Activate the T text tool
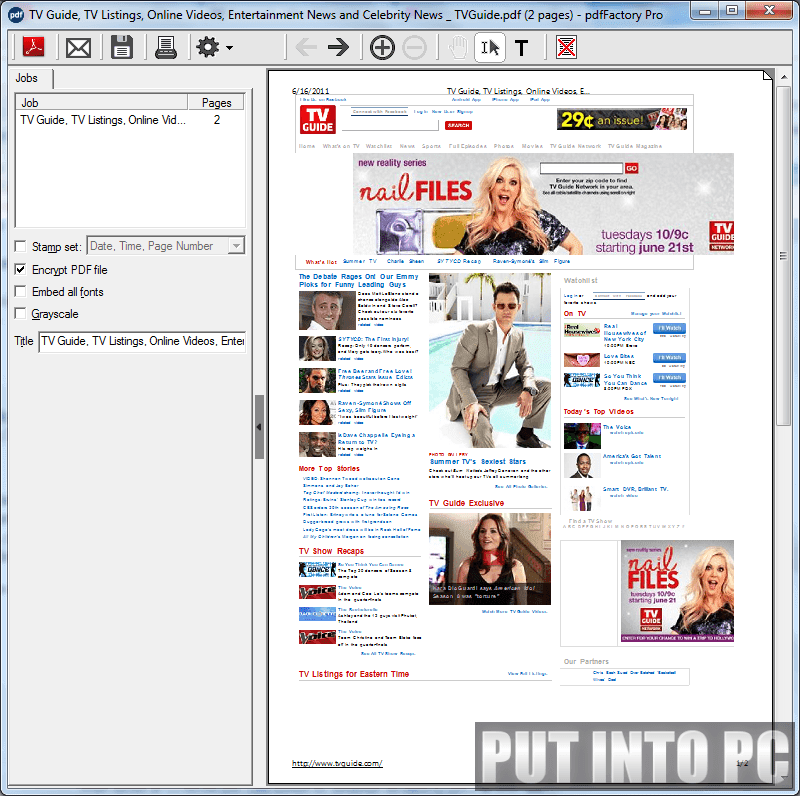Screen dimensions: 800x796 [521, 48]
